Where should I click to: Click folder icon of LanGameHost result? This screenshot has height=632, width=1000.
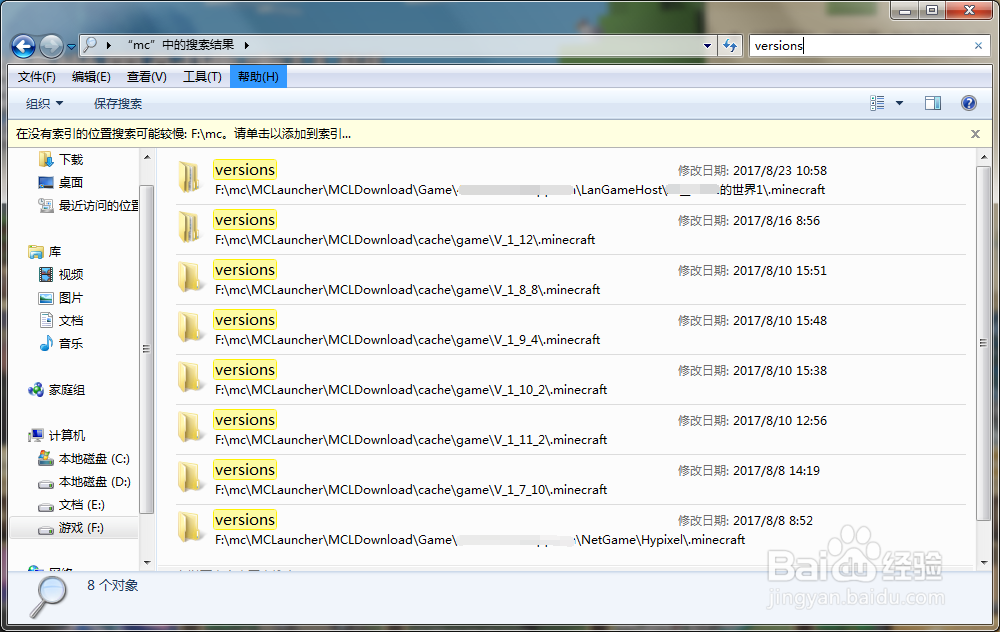coord(189,177)
